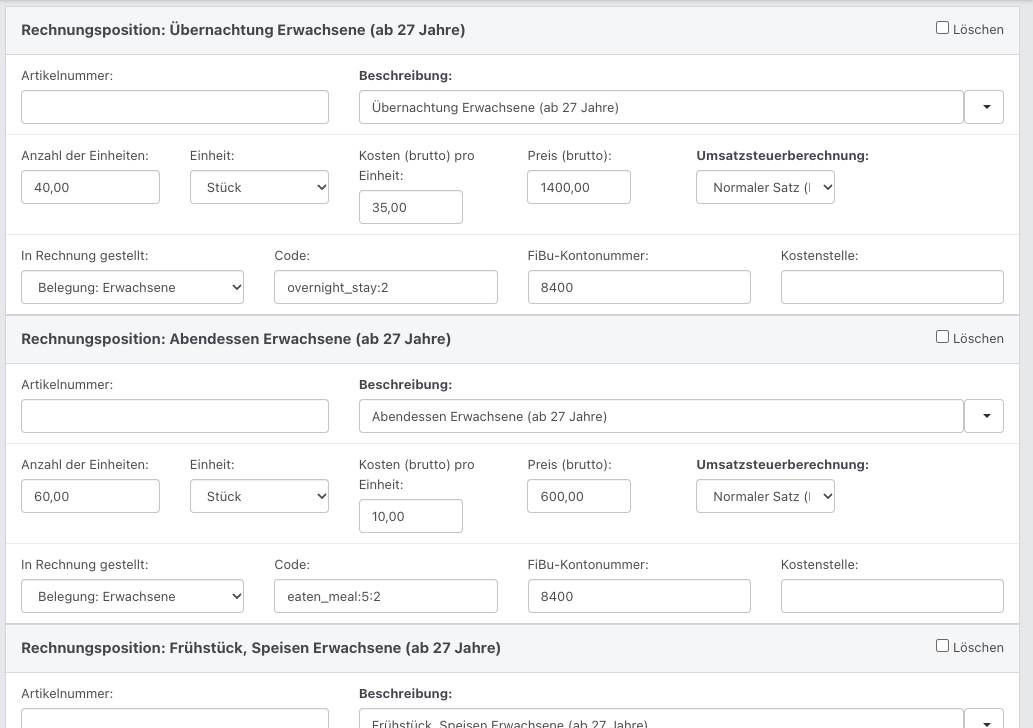Viewport: 1033px width, 728px height.
Task: Open Umsatzsteuerberechnung dropdown in Abendessen position
Action: coord(766,496)
